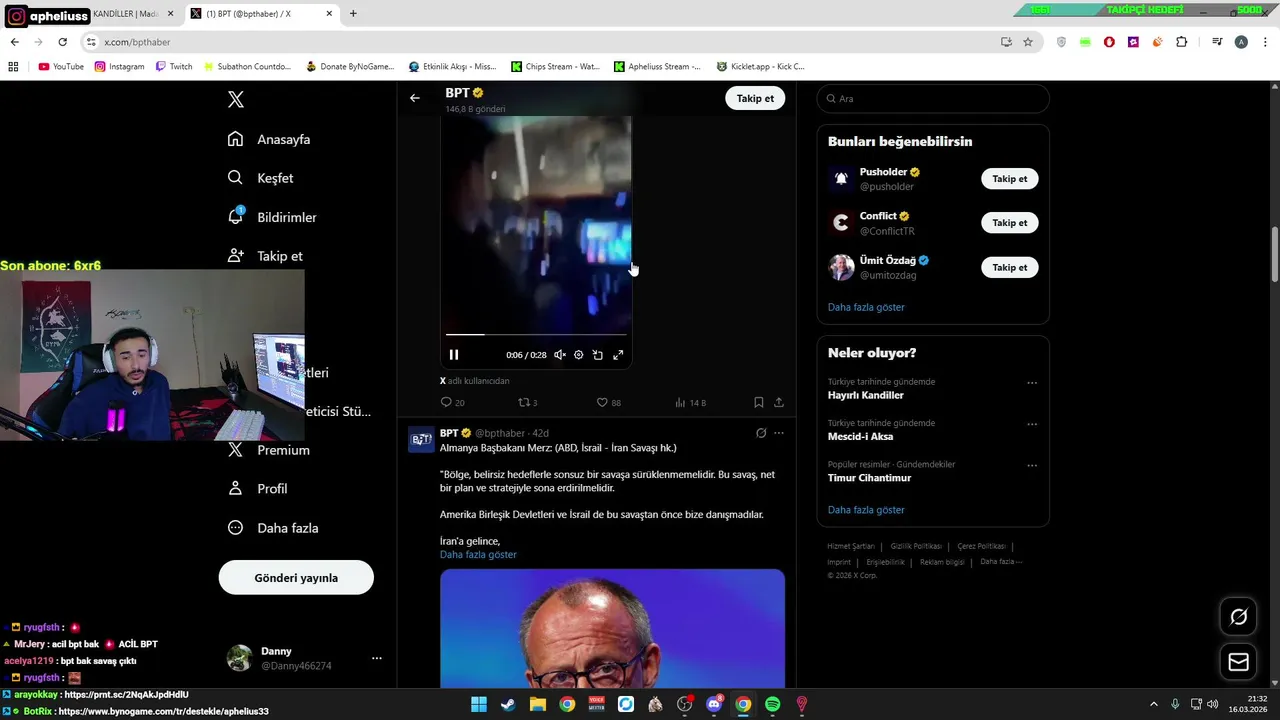View analytics showing 14 B views

(x=690, y=402)
